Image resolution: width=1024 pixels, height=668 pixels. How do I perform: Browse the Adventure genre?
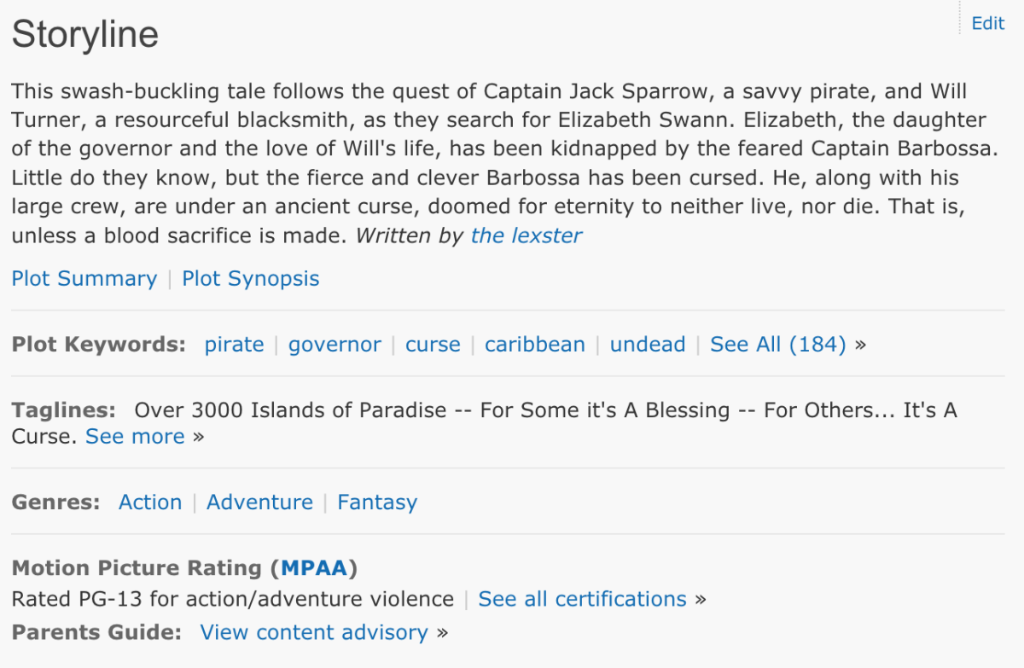pos(259,502)
